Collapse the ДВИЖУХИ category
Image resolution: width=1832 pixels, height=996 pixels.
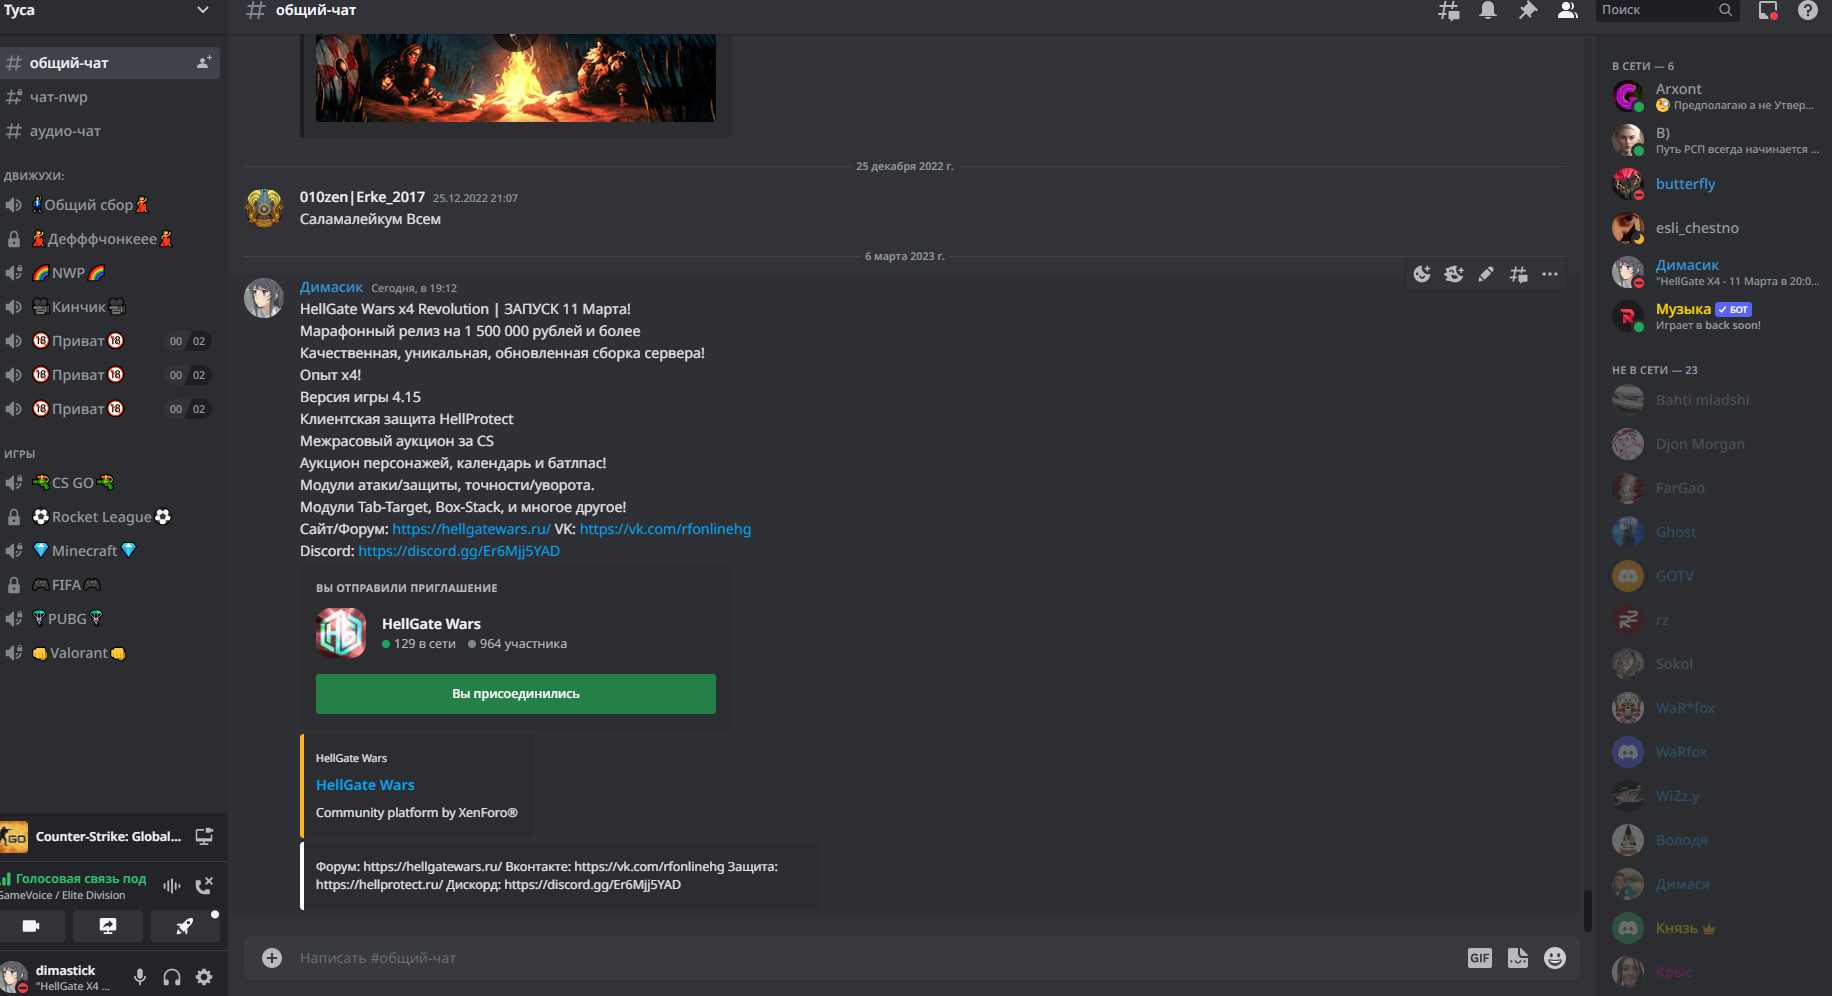point(34,175)
